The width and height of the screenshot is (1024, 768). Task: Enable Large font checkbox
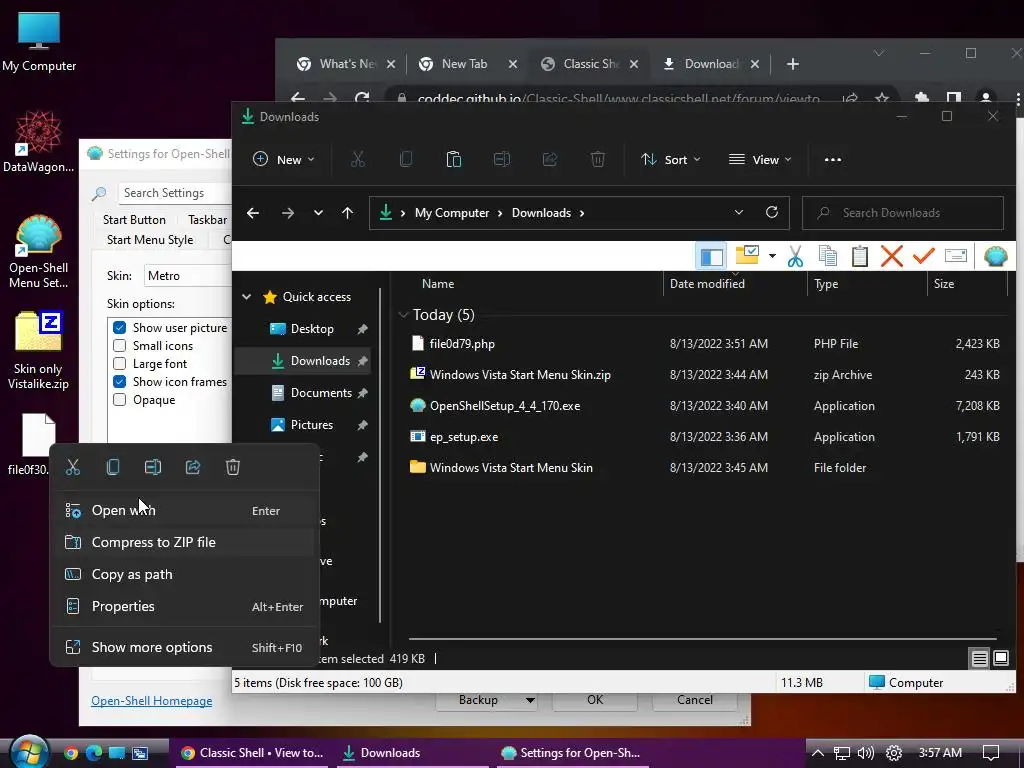(x=120, y=364)
